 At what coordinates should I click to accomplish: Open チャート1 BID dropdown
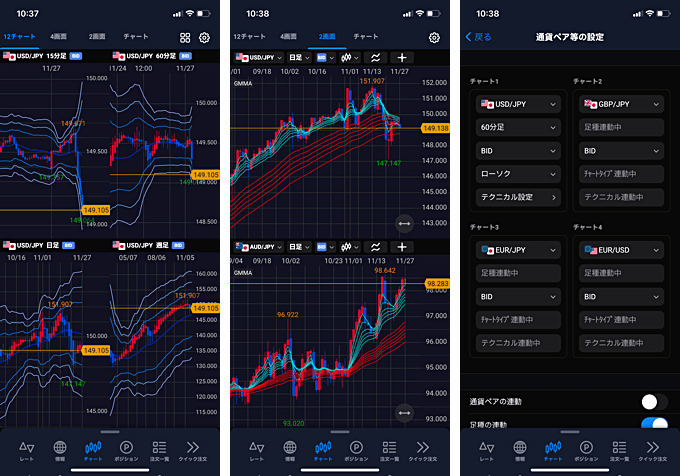pyautogui.click(x=518, y=151)
